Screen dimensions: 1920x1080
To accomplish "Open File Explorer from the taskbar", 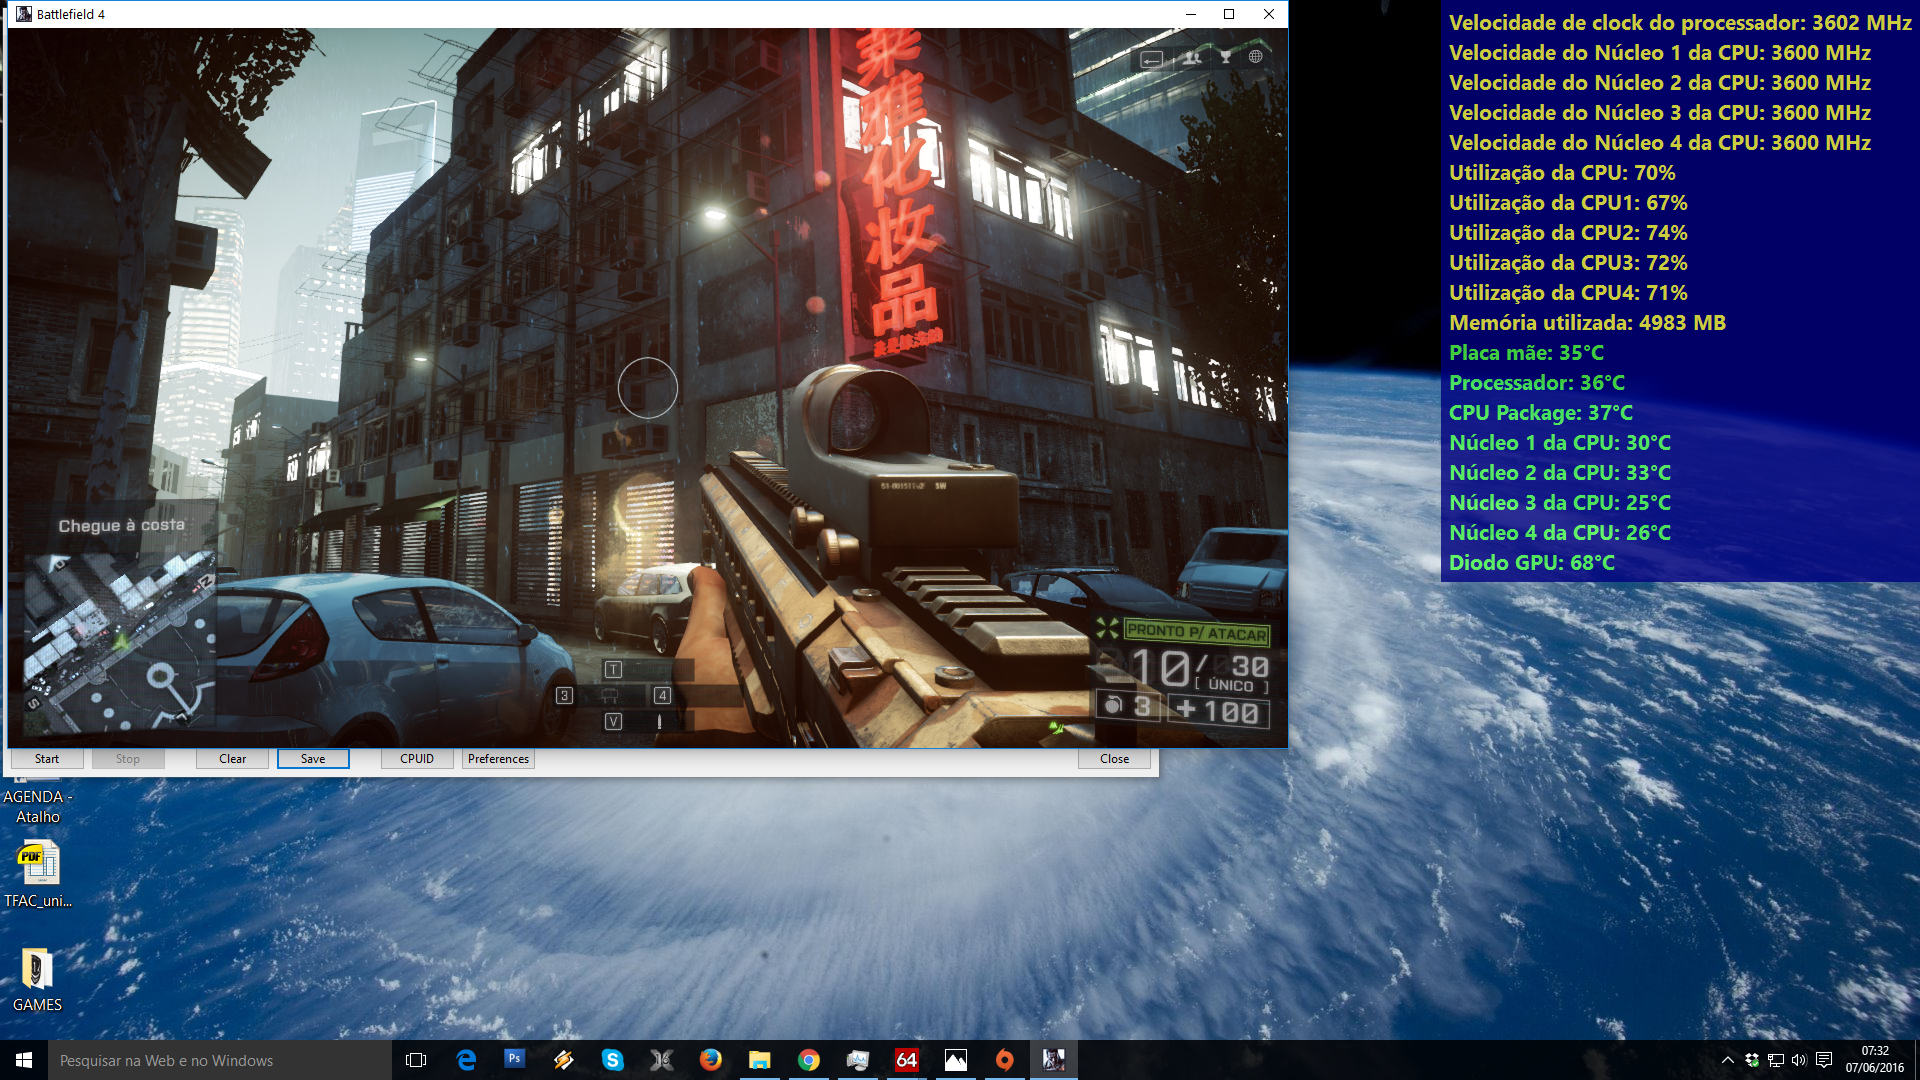I will tap(759, 1060).
